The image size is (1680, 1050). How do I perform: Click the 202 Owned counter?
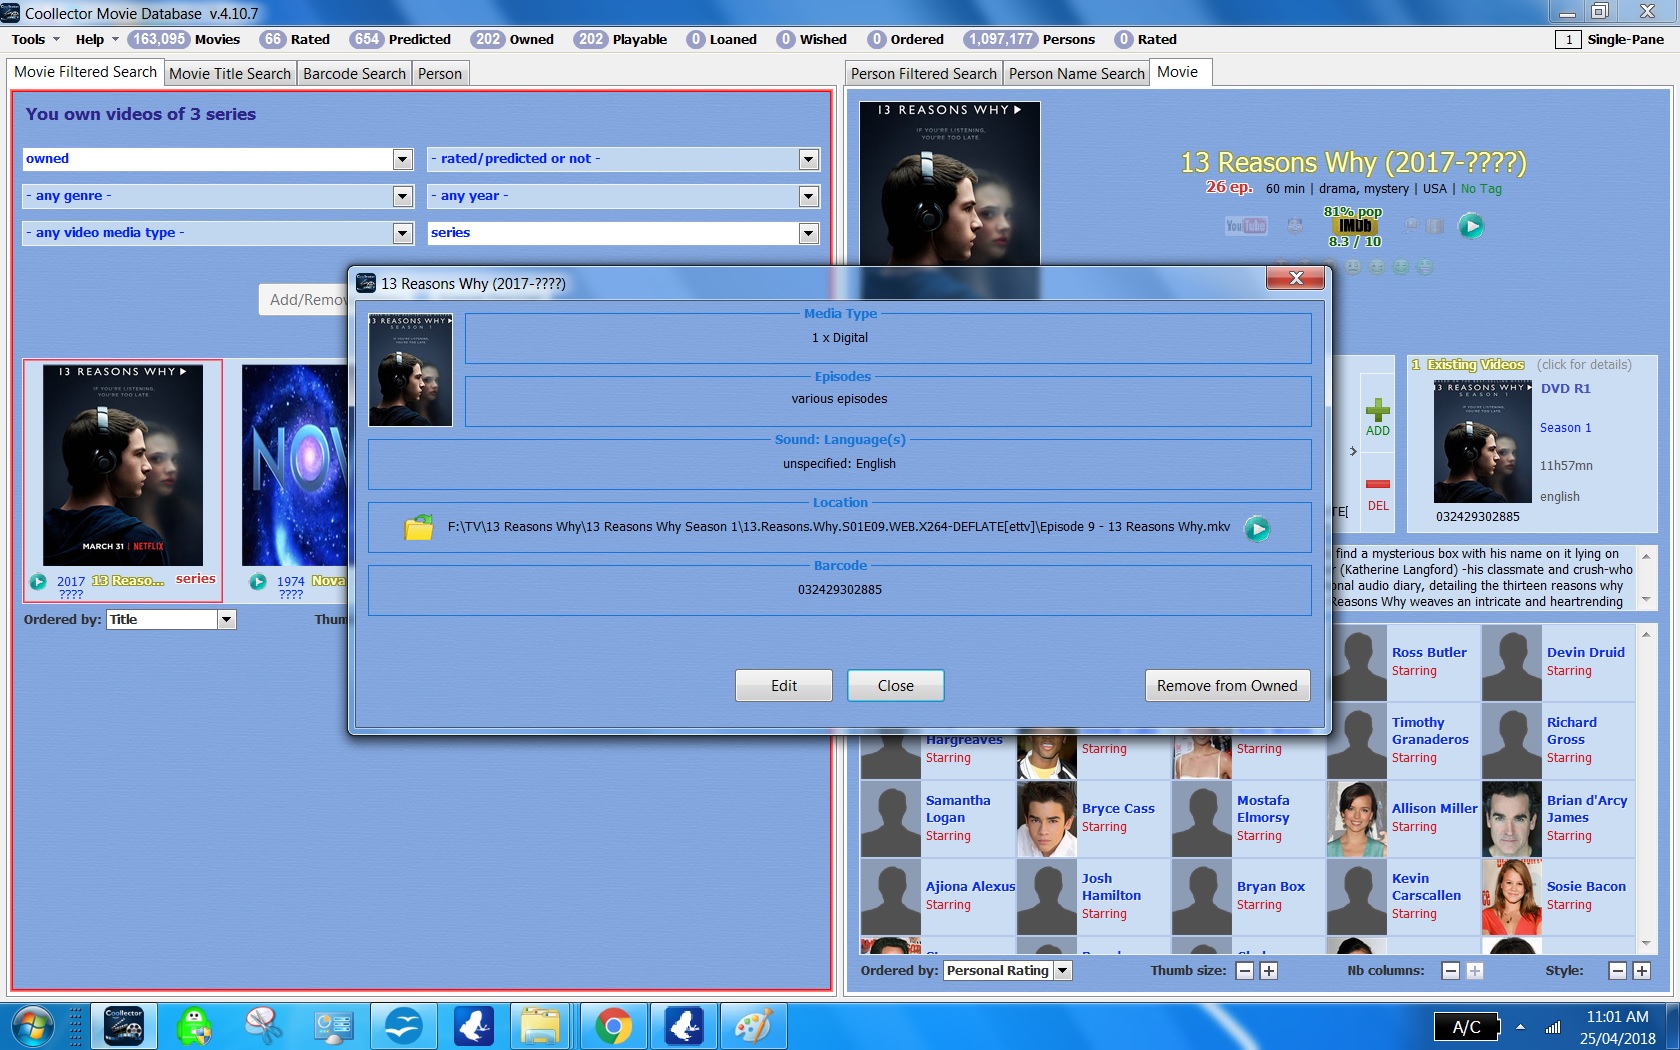pos(512,40)
